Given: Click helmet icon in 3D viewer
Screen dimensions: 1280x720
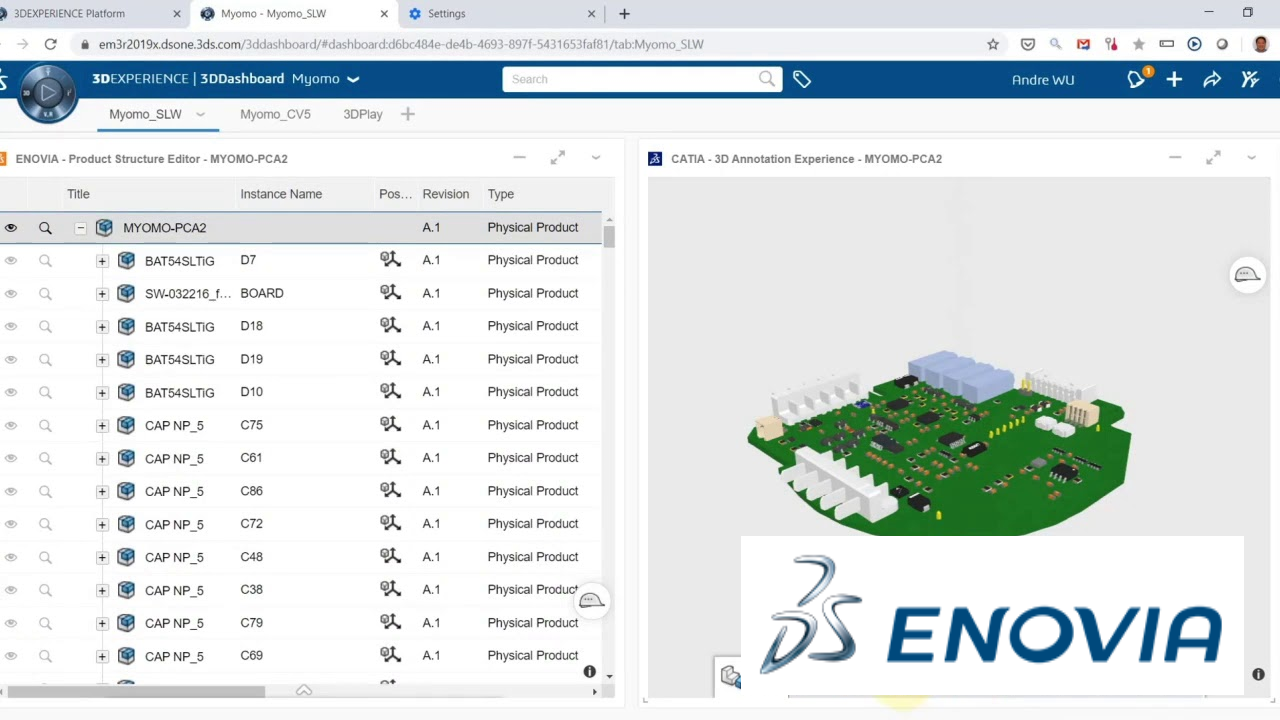Looking at the screenshot, I should [1247, 275].
